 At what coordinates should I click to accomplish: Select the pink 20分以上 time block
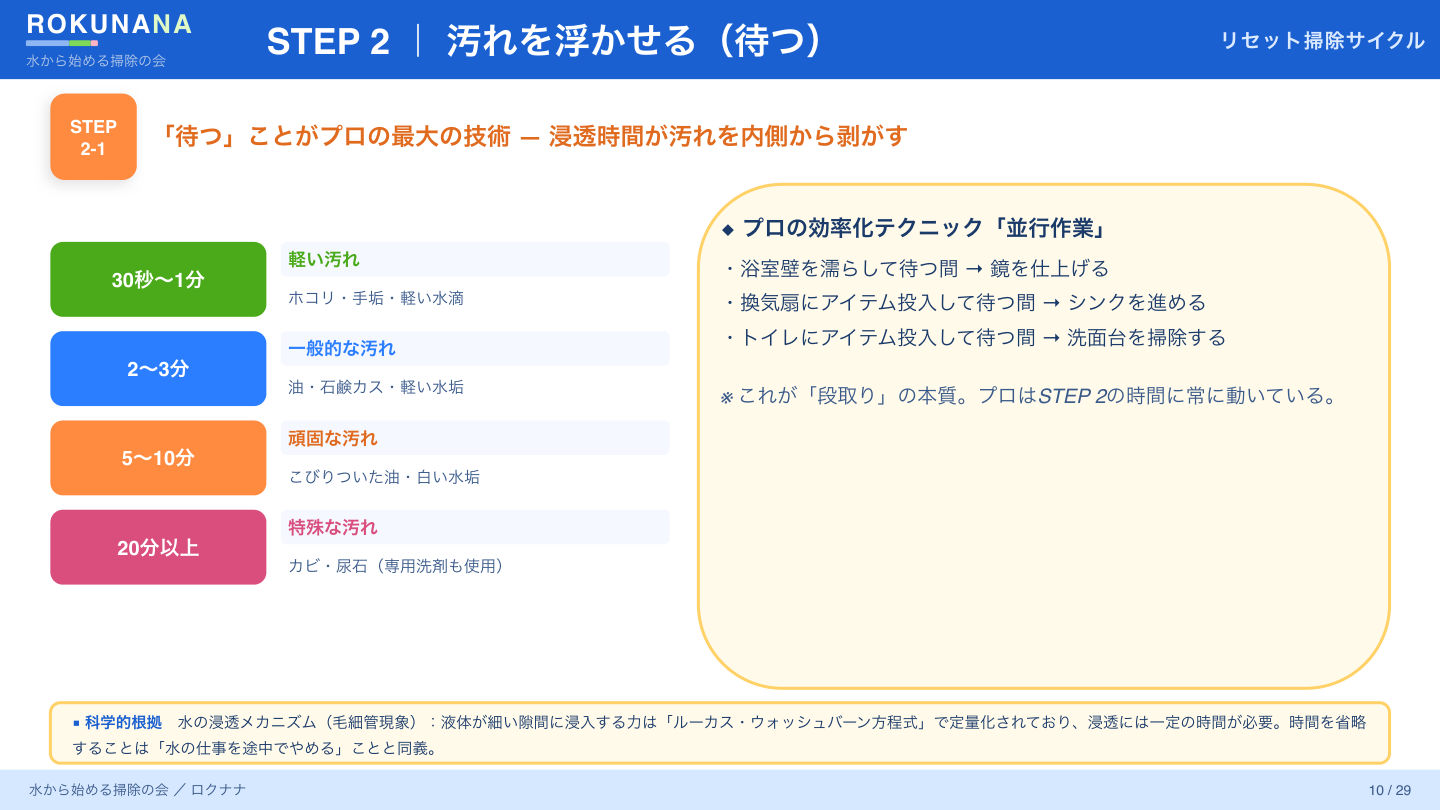pos(158,548)
